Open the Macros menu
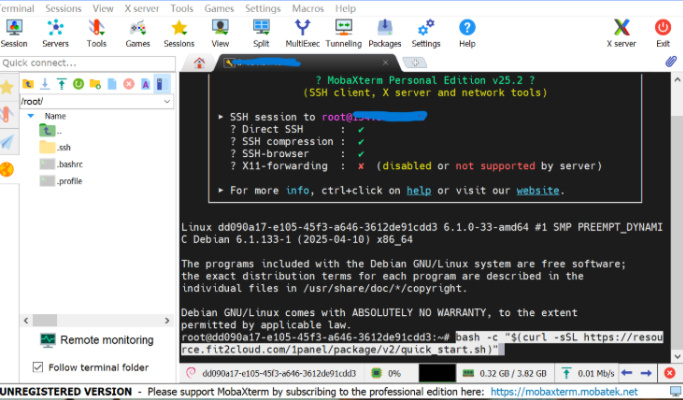Viewport: 683px width, 400px height. coord(308,8)
